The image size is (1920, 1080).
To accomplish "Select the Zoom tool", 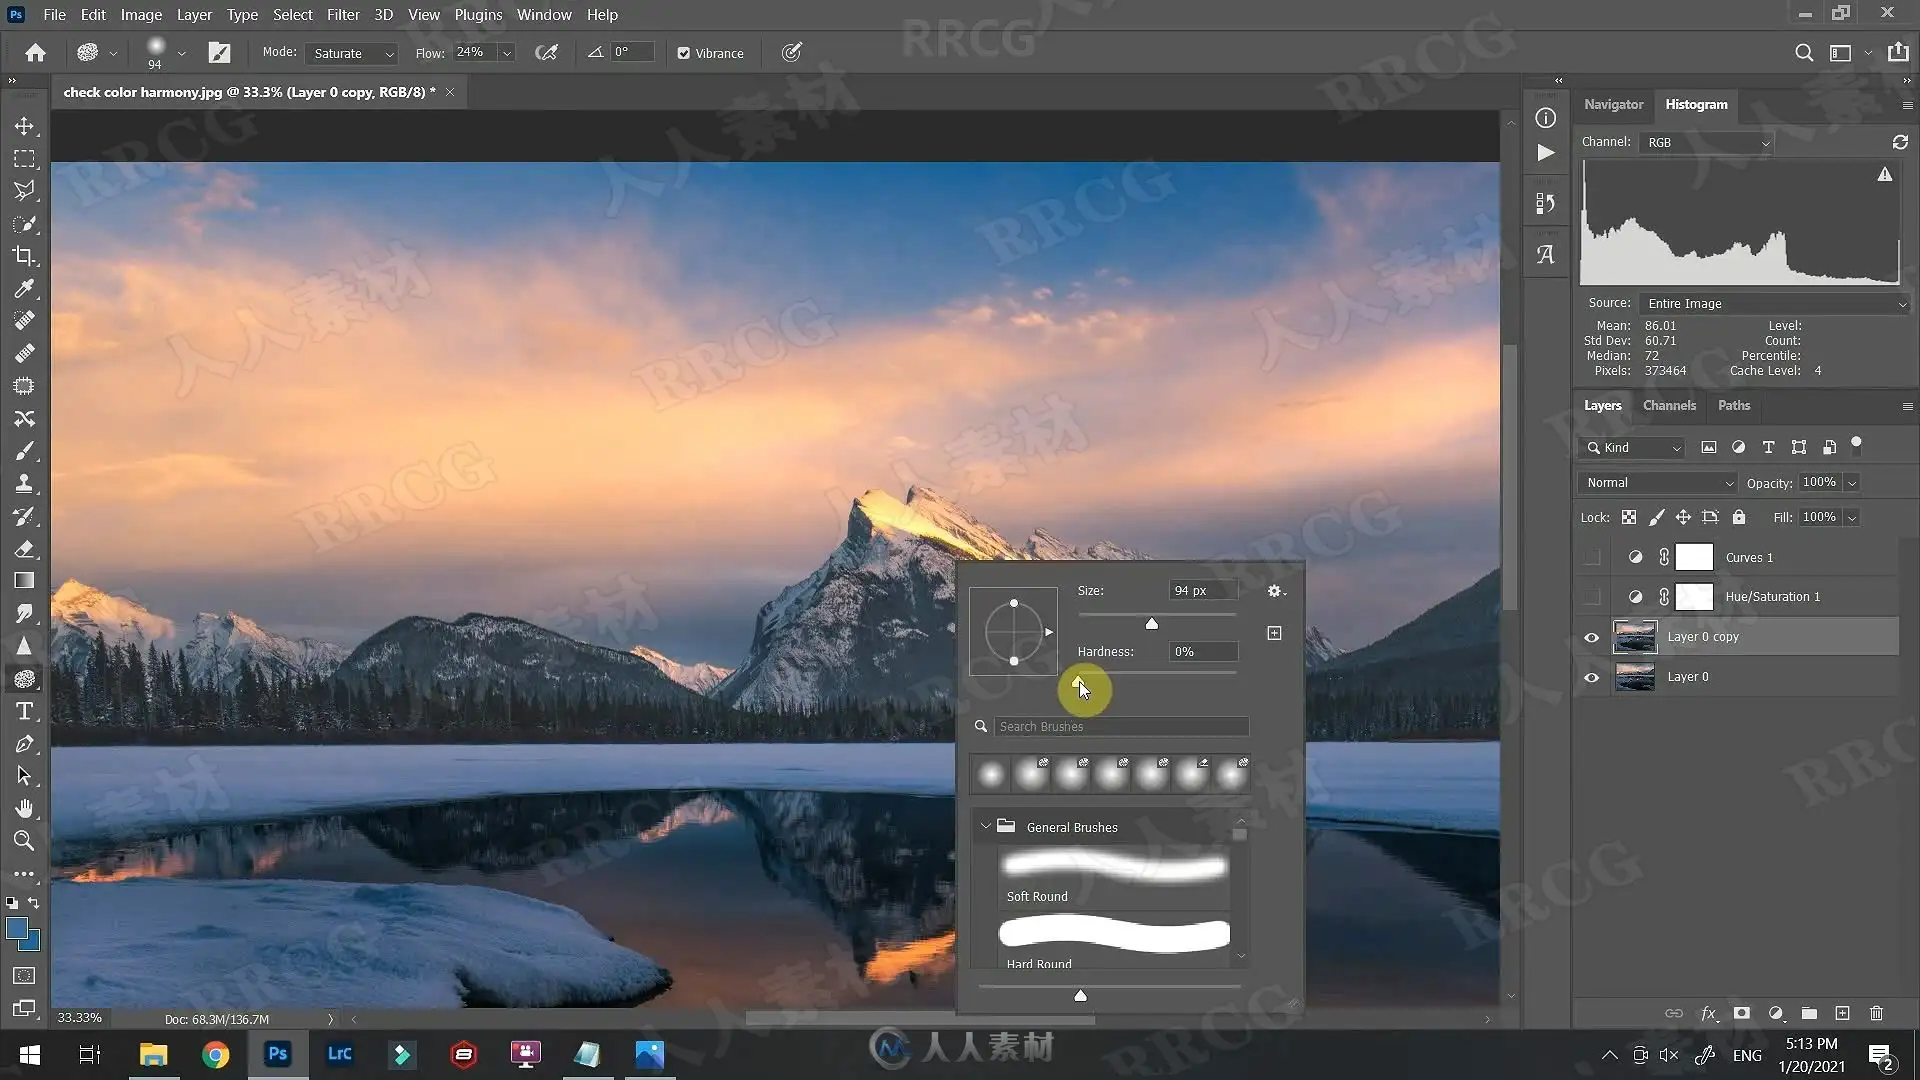I will tap(24, 841).
